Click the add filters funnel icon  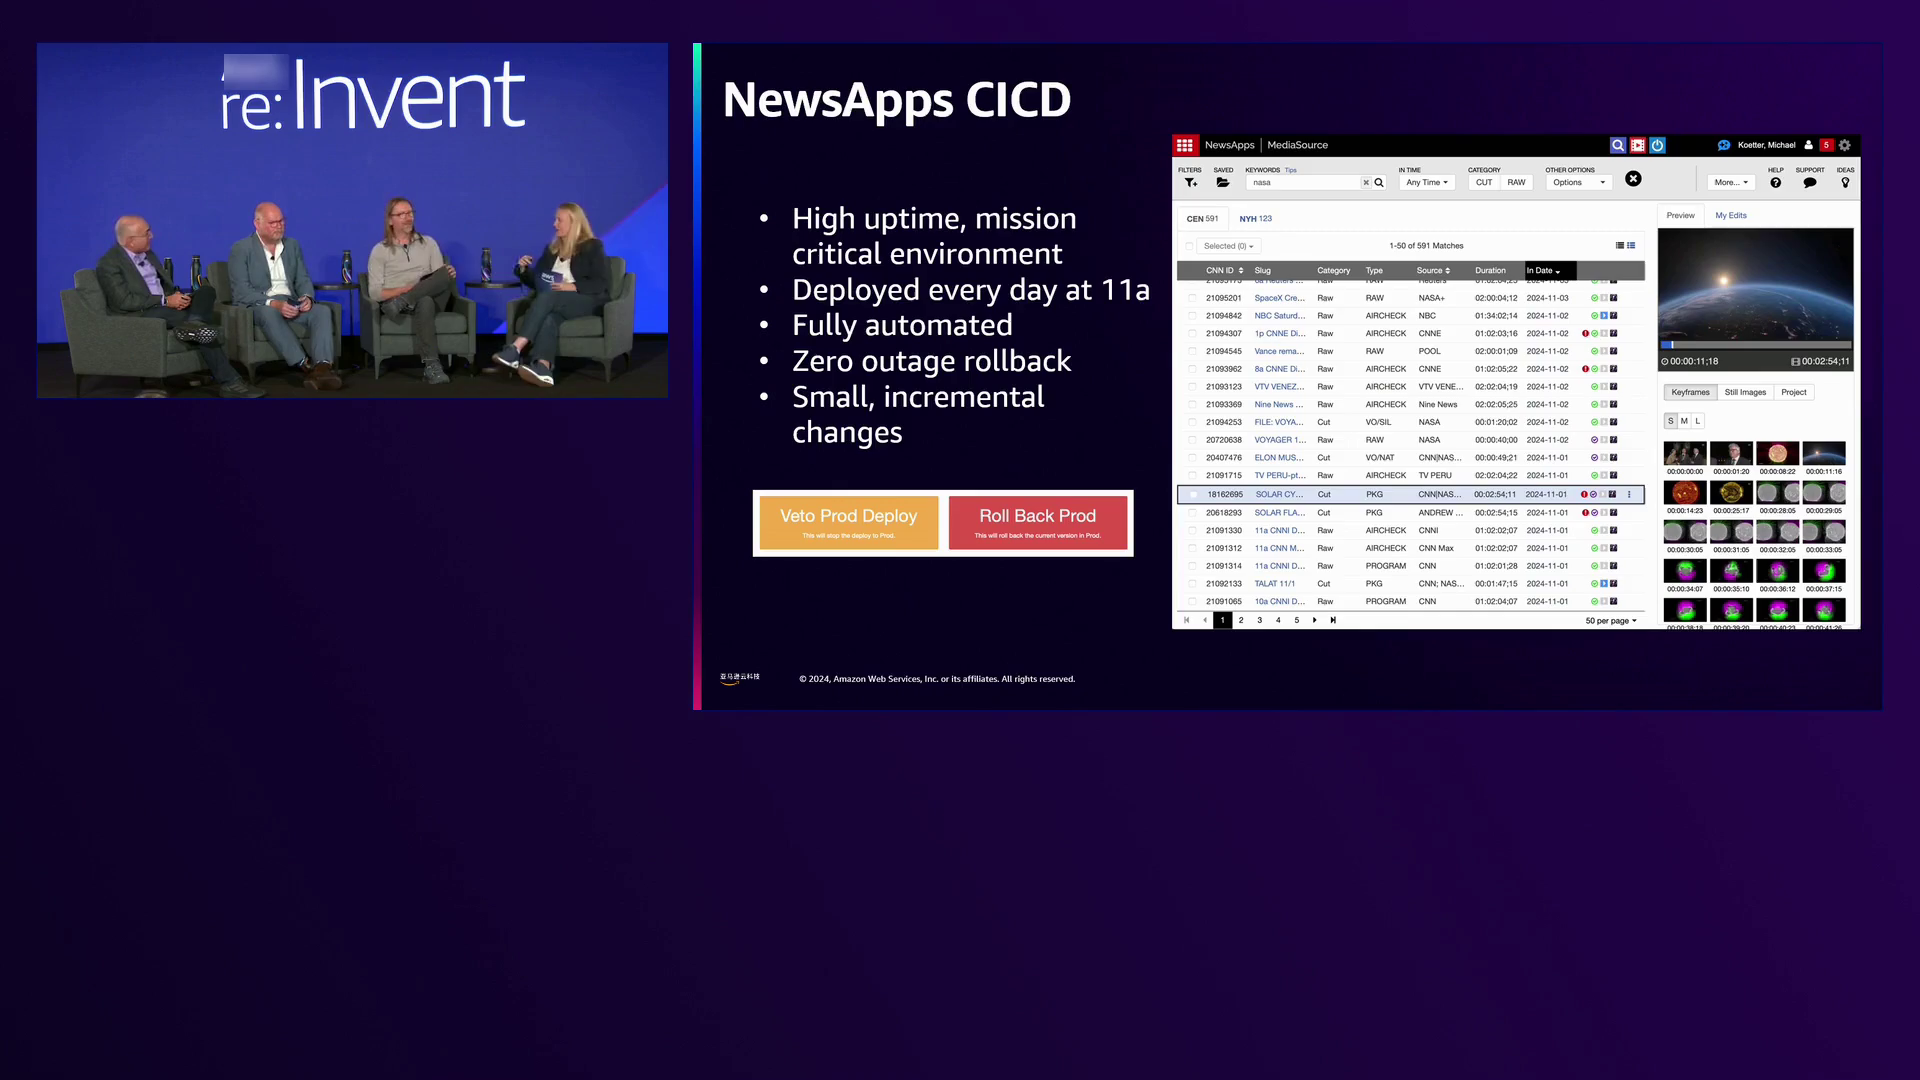coord(1190,182)
